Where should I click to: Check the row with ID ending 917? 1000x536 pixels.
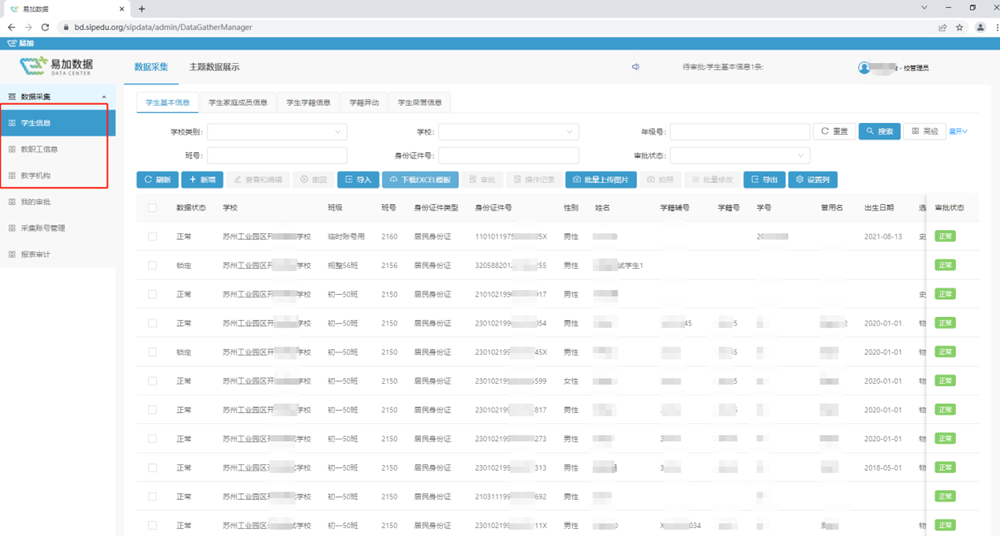click(152, 294)
